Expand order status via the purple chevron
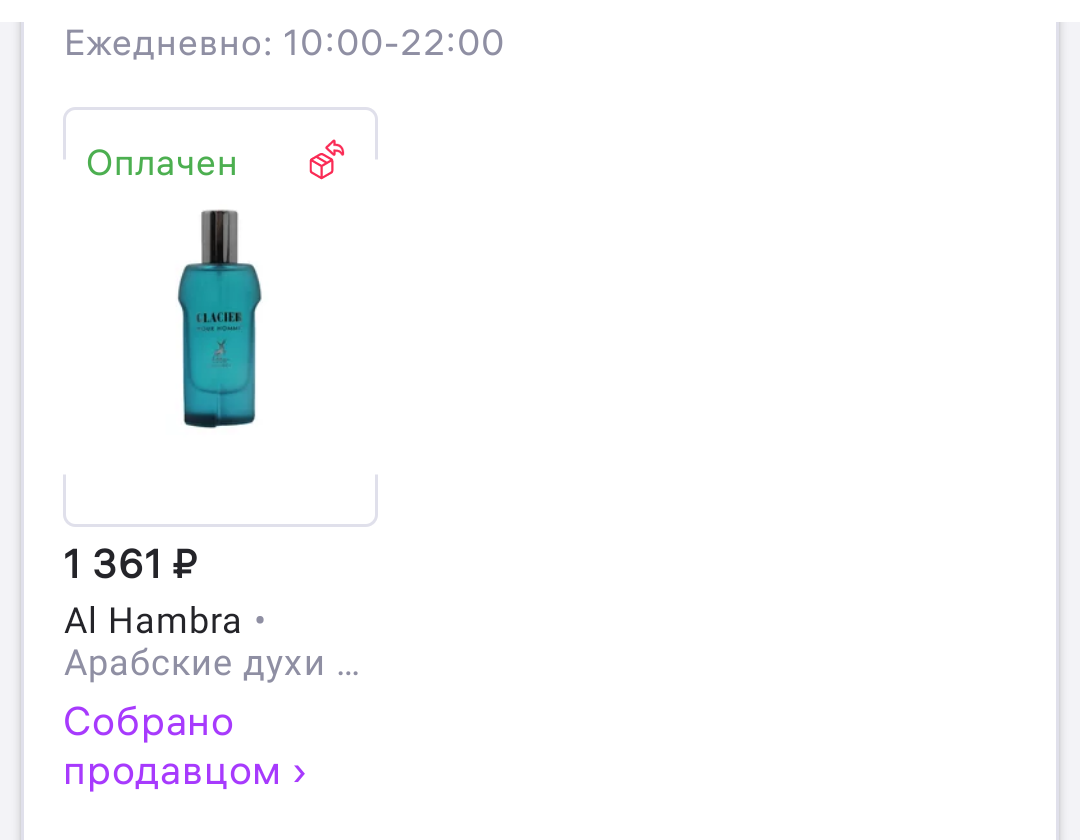This screenshot has width=1080, height=840. click(x=299, y=773)
